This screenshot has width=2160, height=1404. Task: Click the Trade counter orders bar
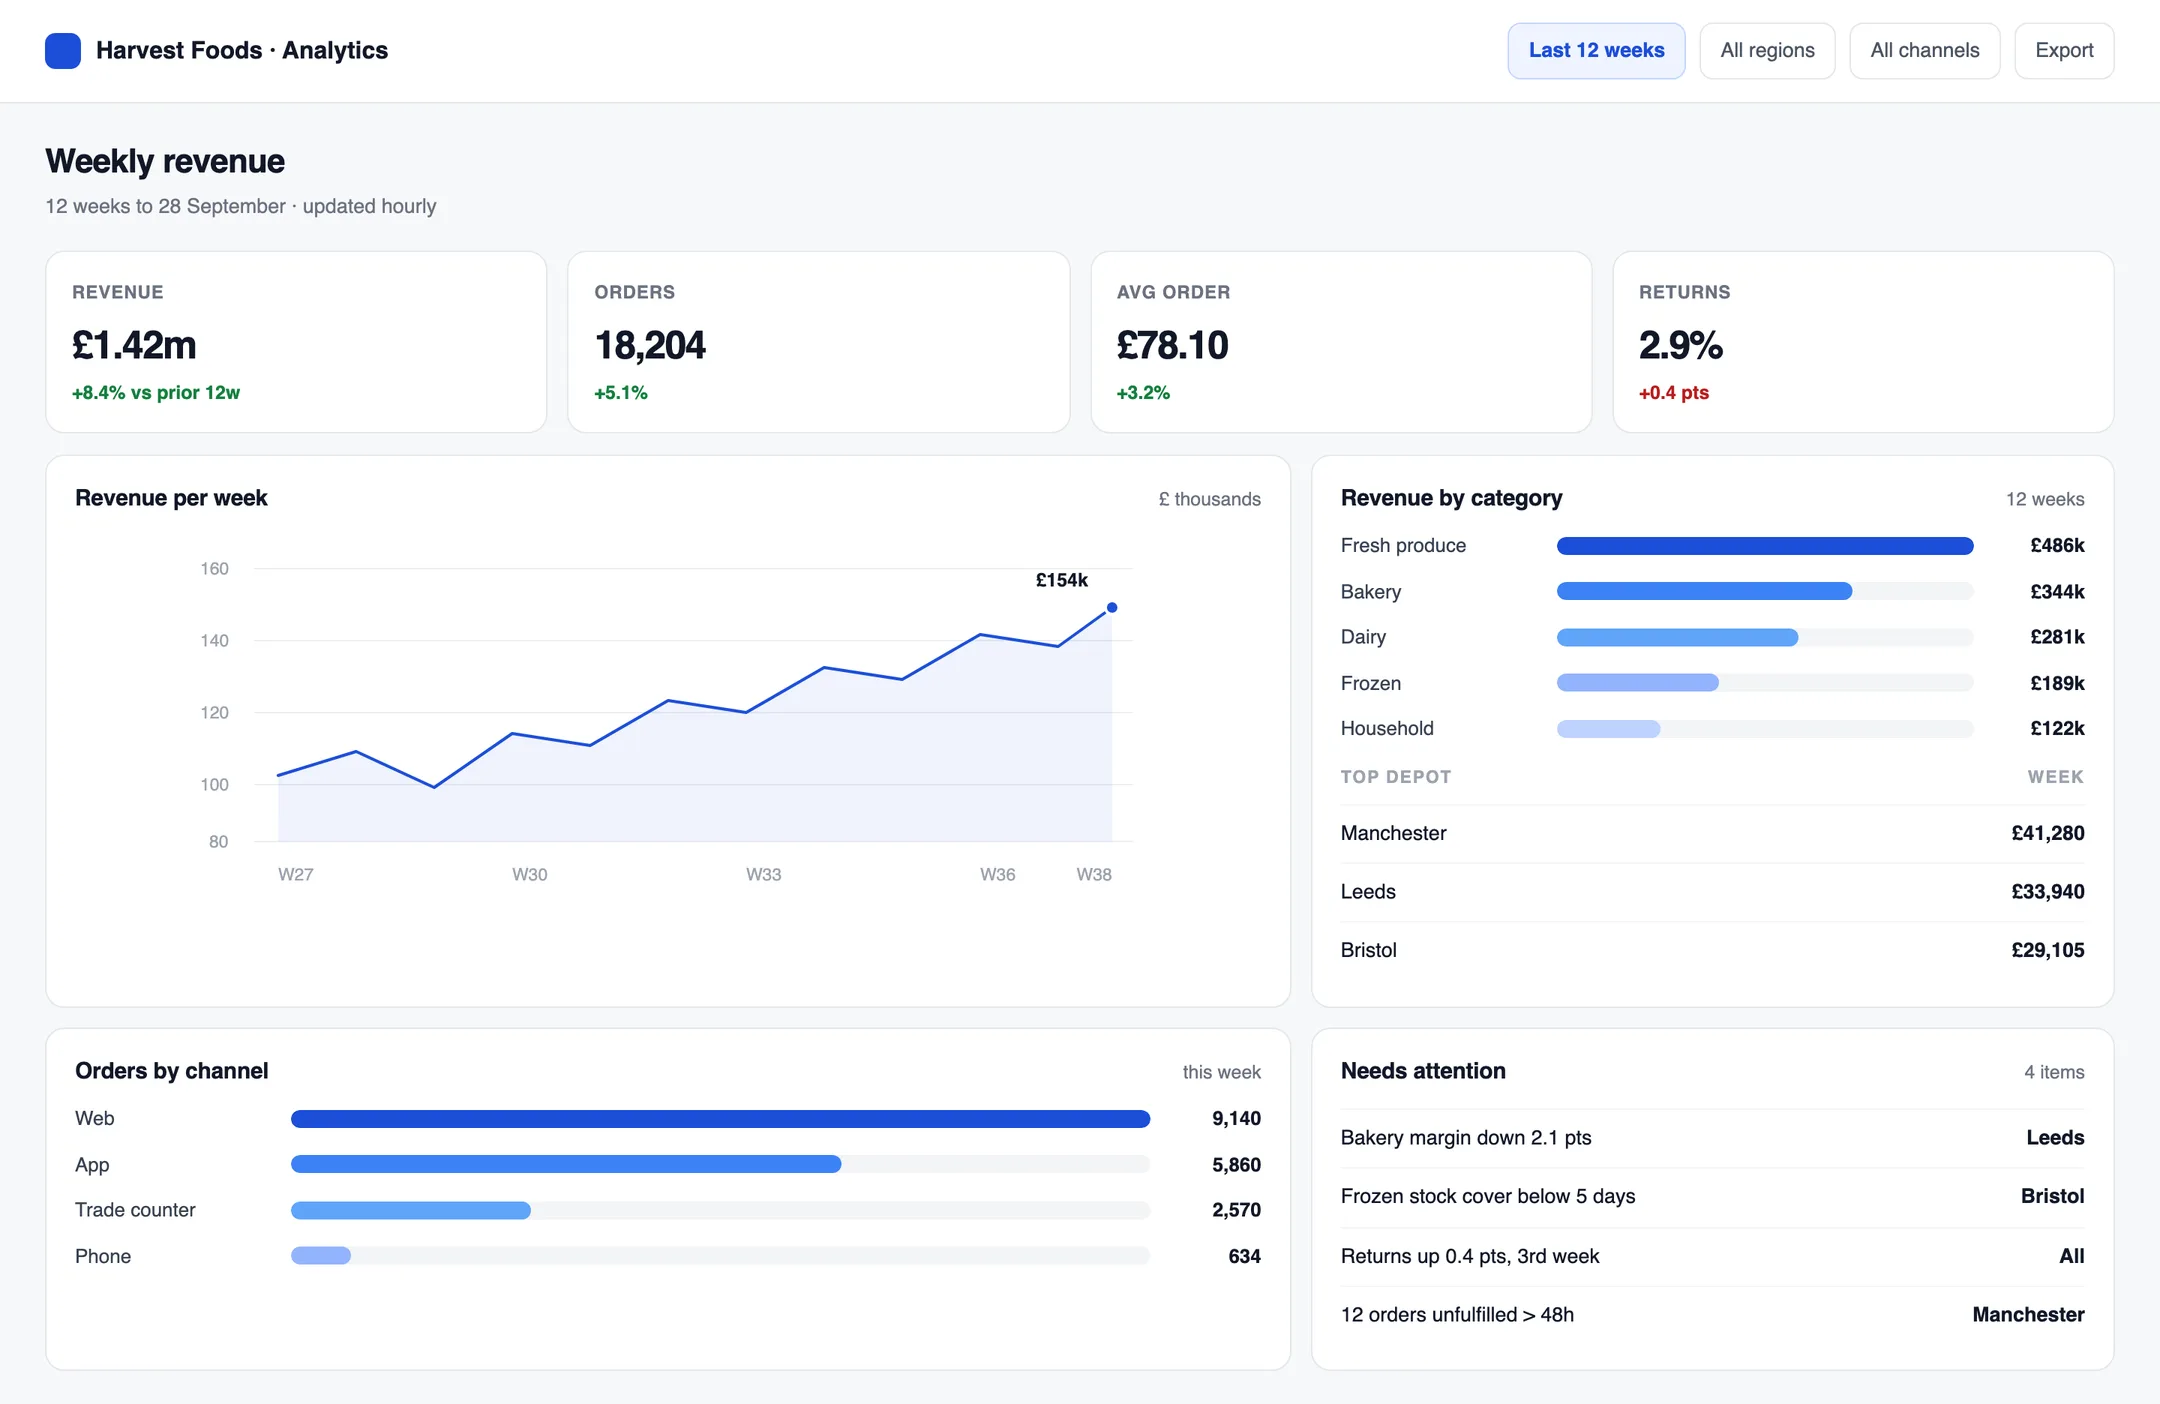tap(411, 1211)
